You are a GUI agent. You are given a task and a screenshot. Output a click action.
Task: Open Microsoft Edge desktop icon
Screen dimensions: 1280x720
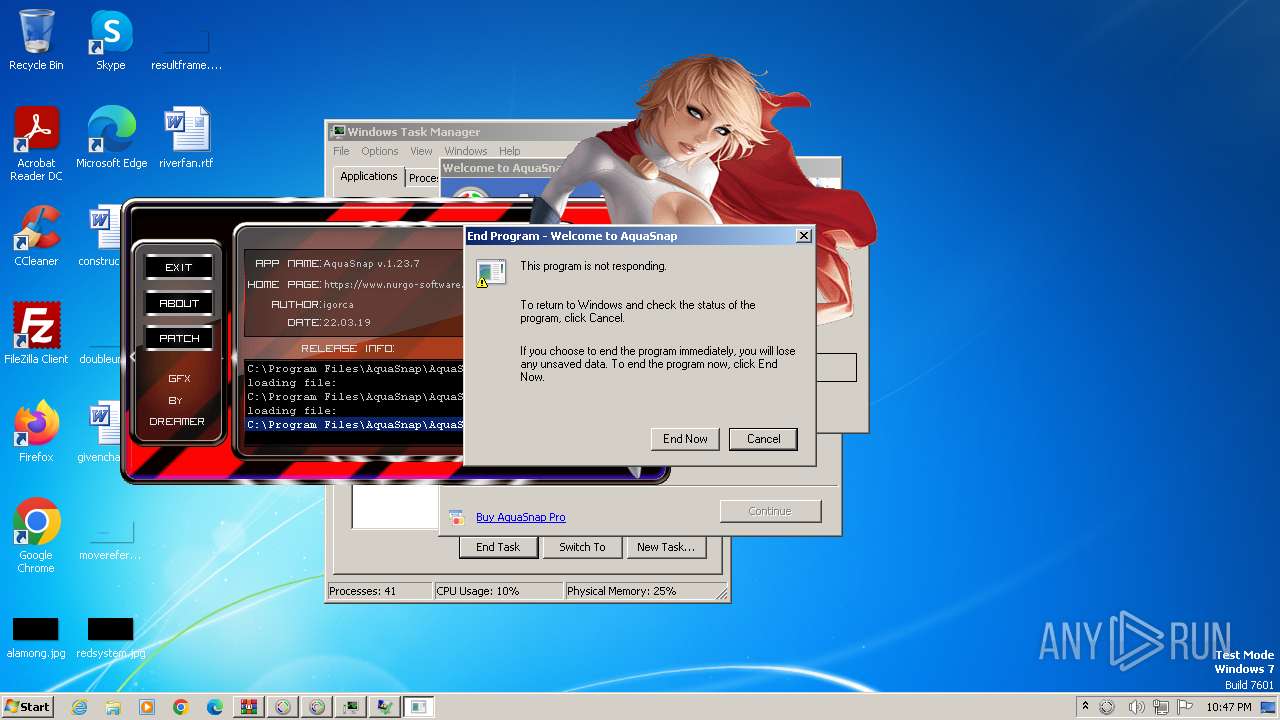point(111,138)
